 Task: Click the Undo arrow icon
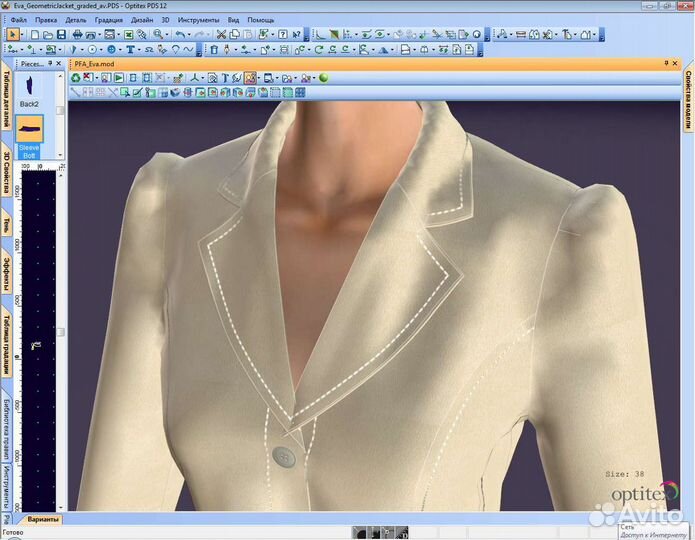tap(179, 34)
